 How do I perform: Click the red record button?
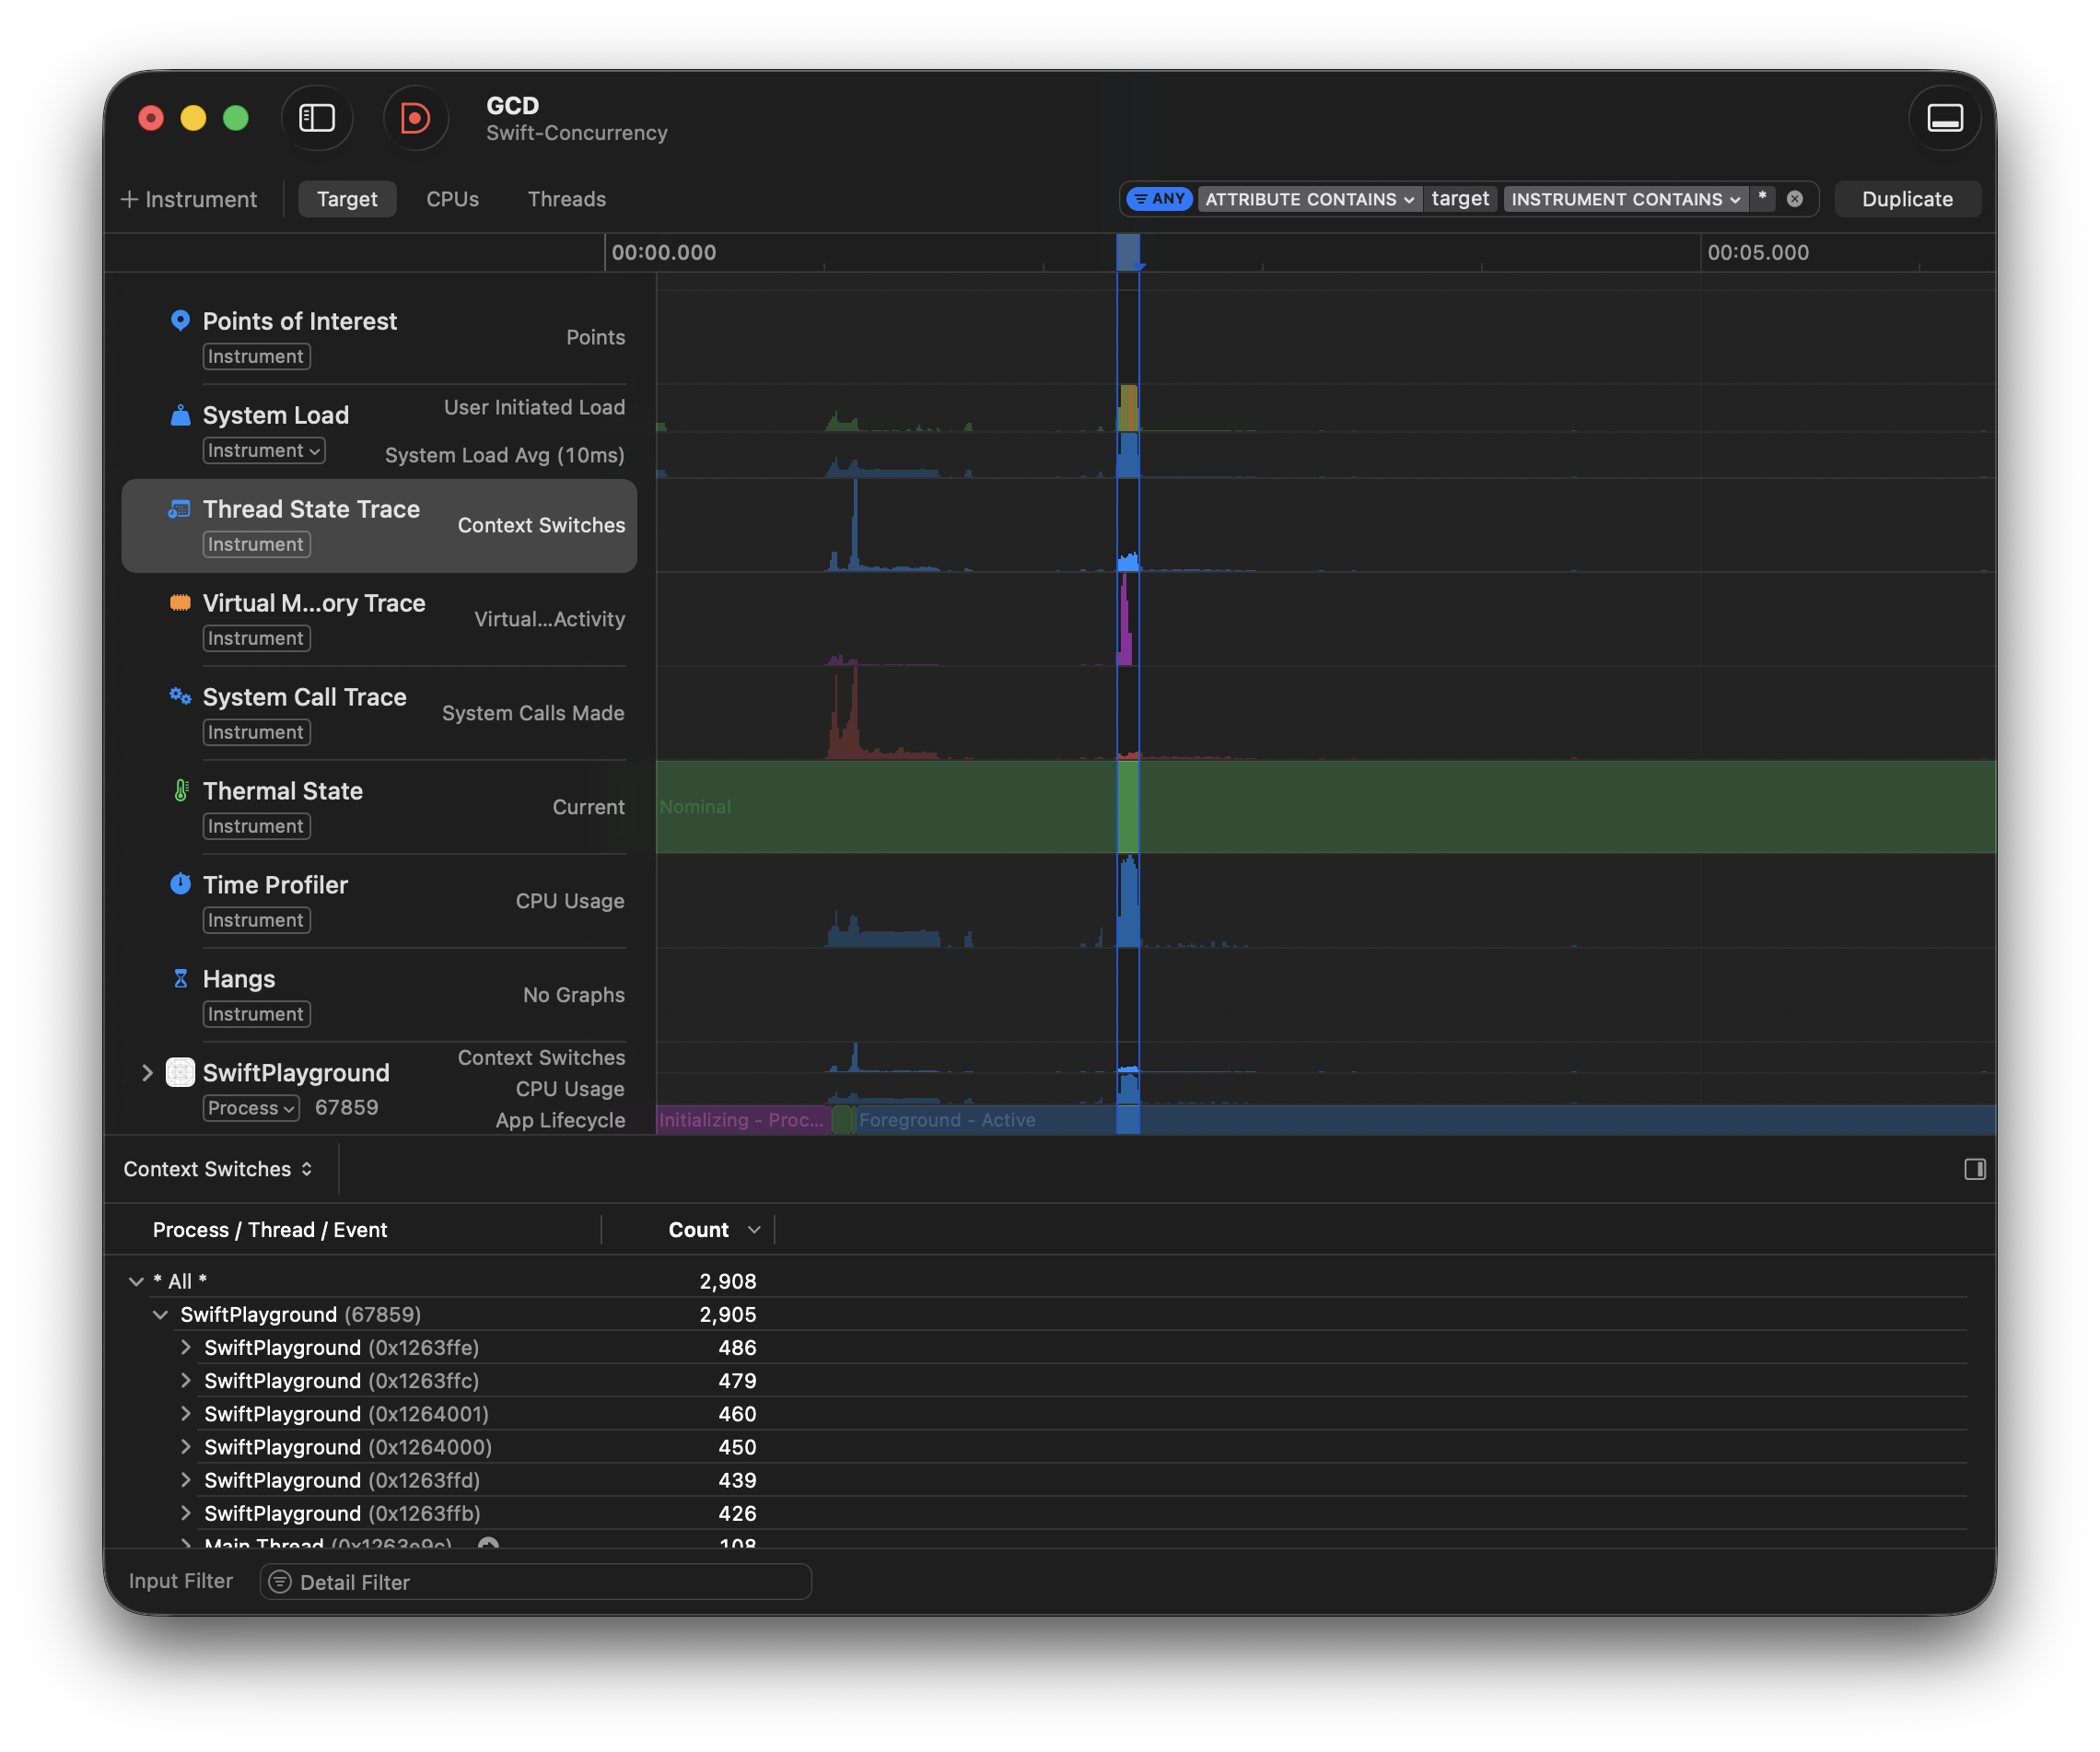pos(415,118)
